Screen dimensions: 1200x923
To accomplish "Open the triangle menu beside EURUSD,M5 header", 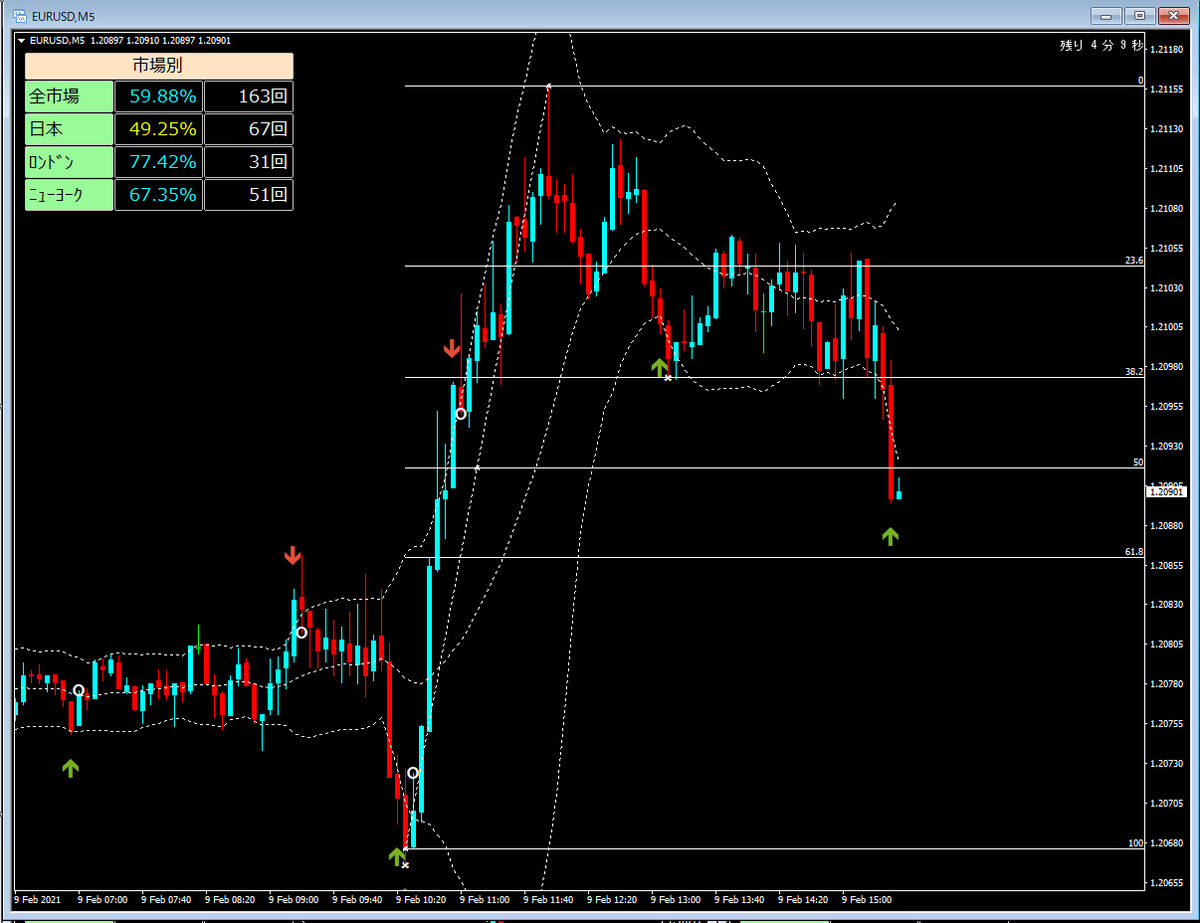I will pyautogui.click(x=23, y=41).
